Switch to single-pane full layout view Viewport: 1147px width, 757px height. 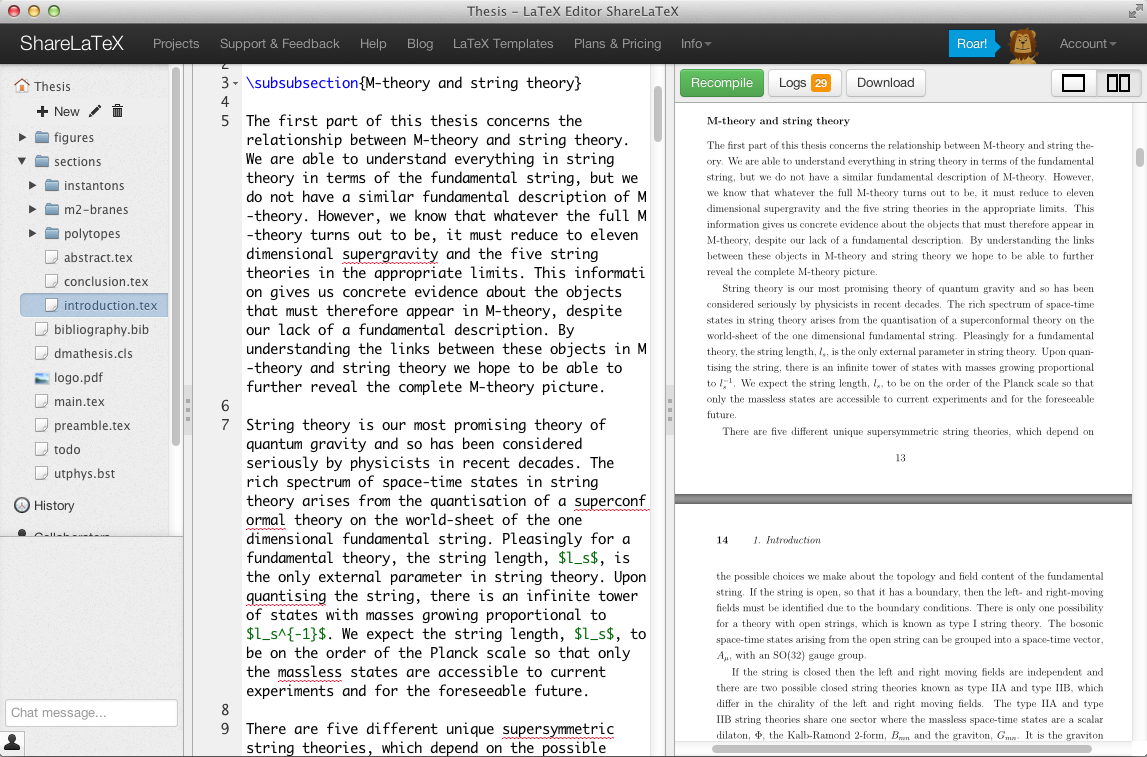click(1073, 83)
